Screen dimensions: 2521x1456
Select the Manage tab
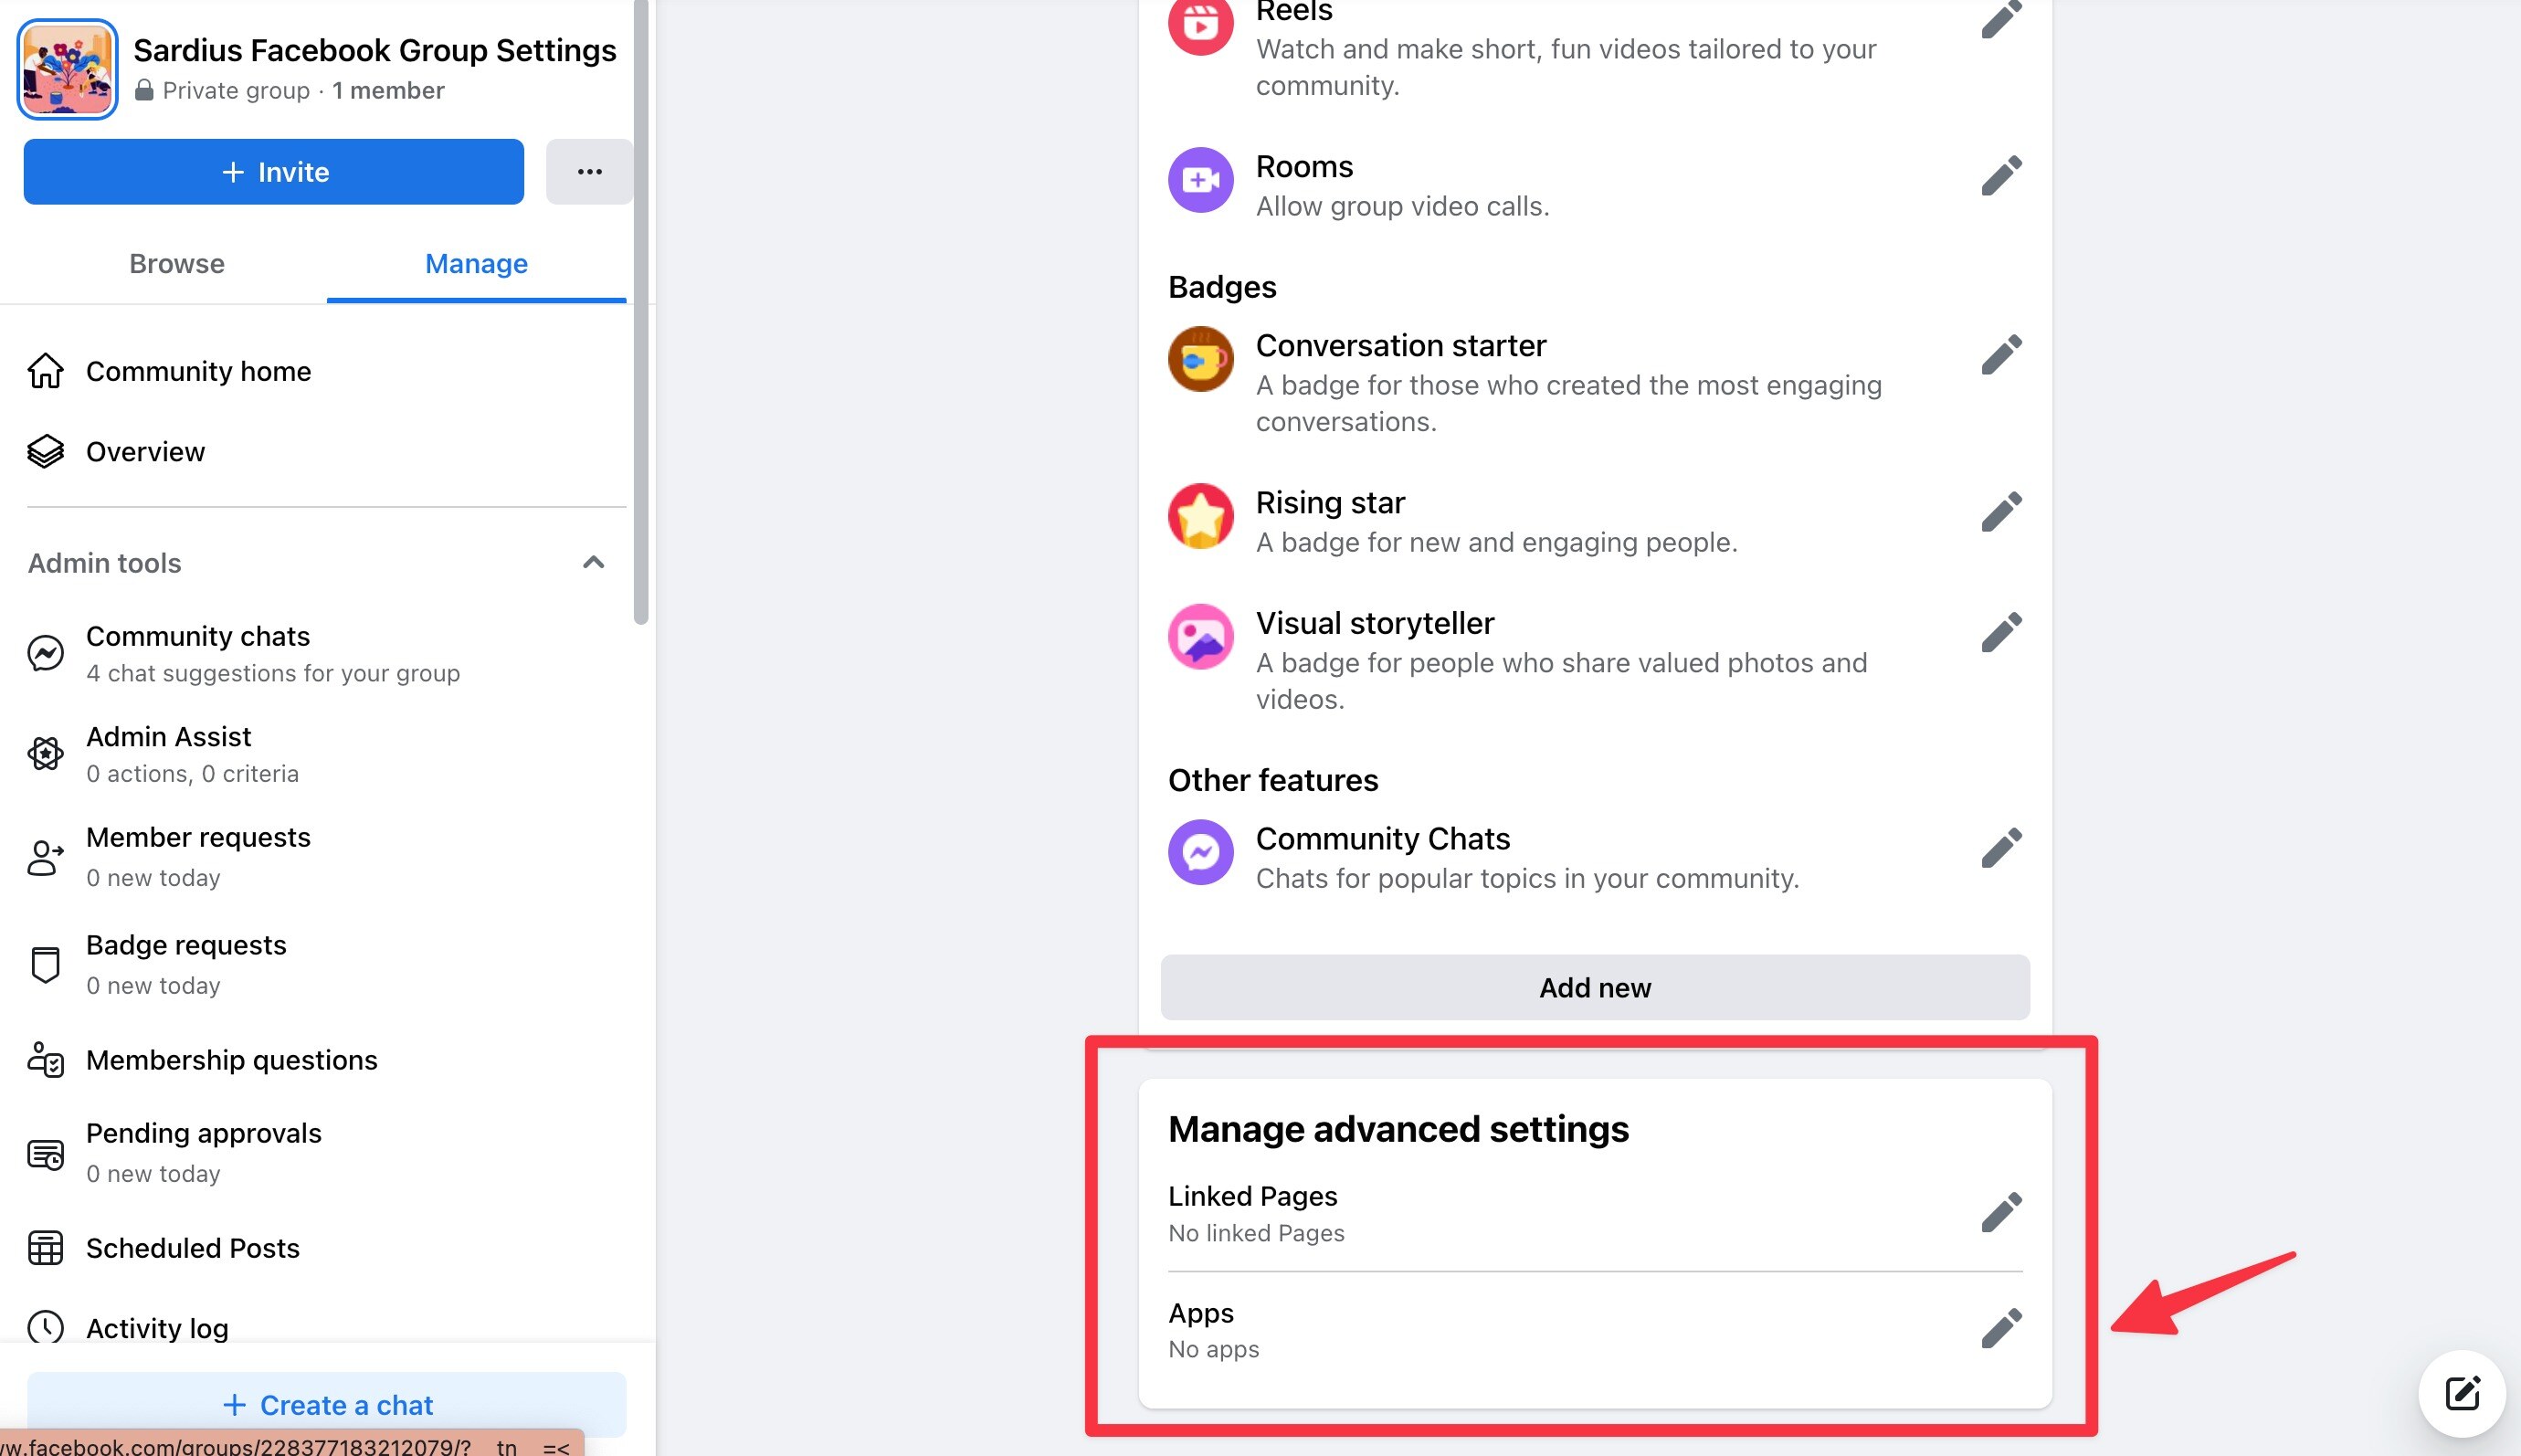(x=476, y=264)
